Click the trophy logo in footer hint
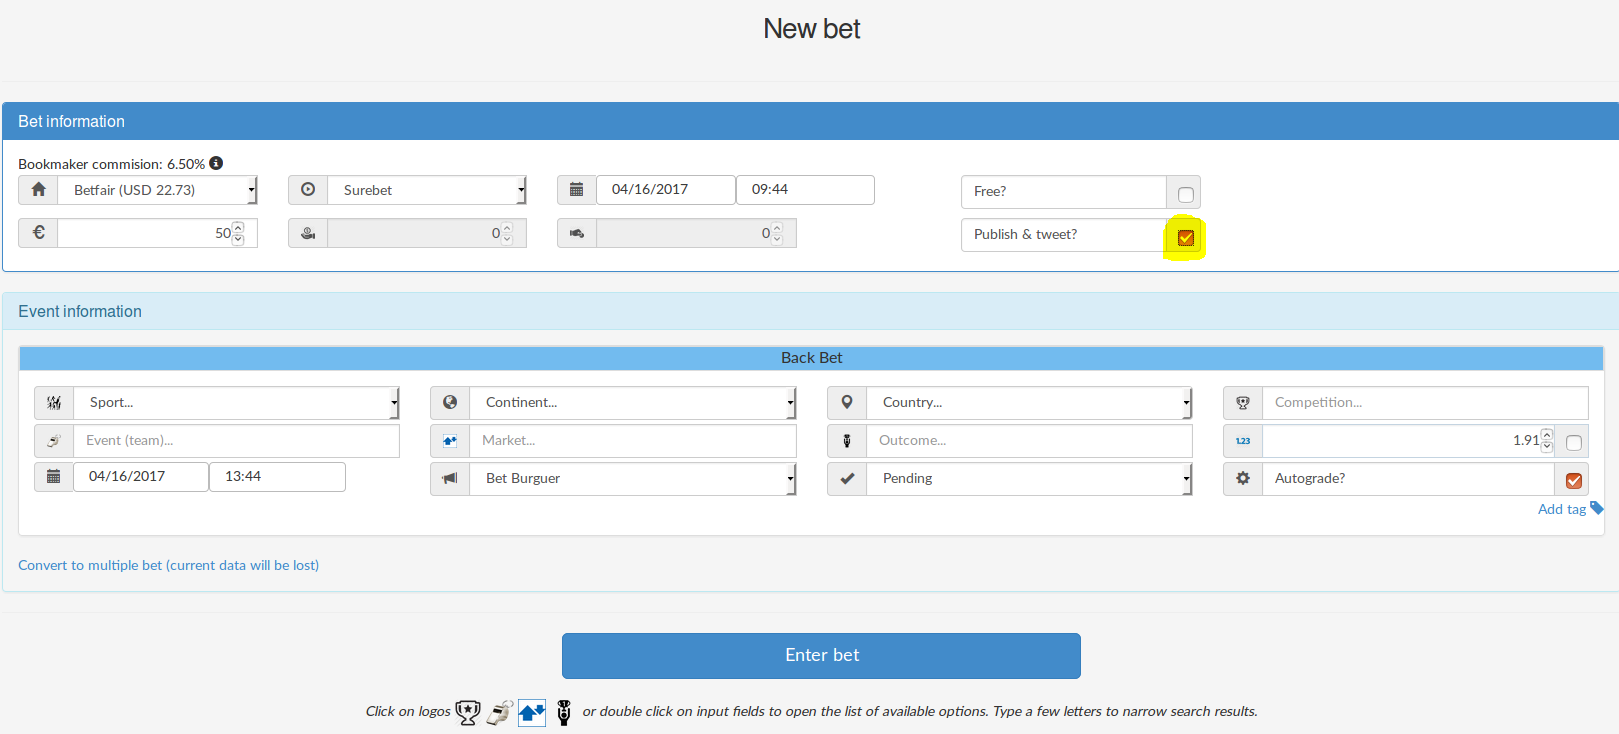This screenshot has width=1619, height=734. coord(467,712)
